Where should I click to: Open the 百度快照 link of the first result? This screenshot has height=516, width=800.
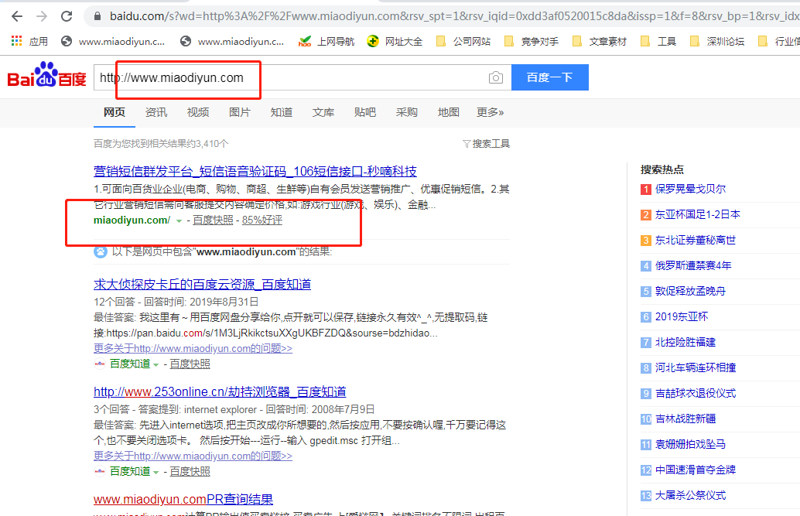[213, 220]
